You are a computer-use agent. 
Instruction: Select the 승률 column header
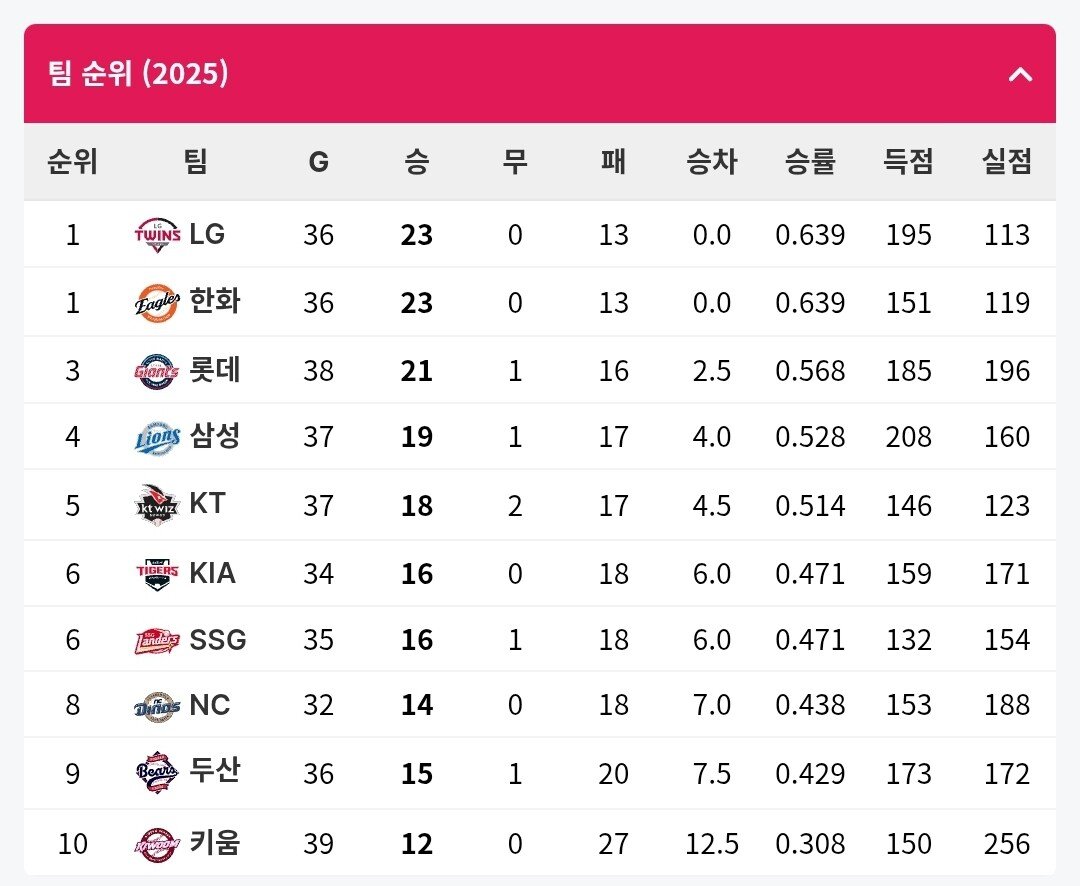810,161
